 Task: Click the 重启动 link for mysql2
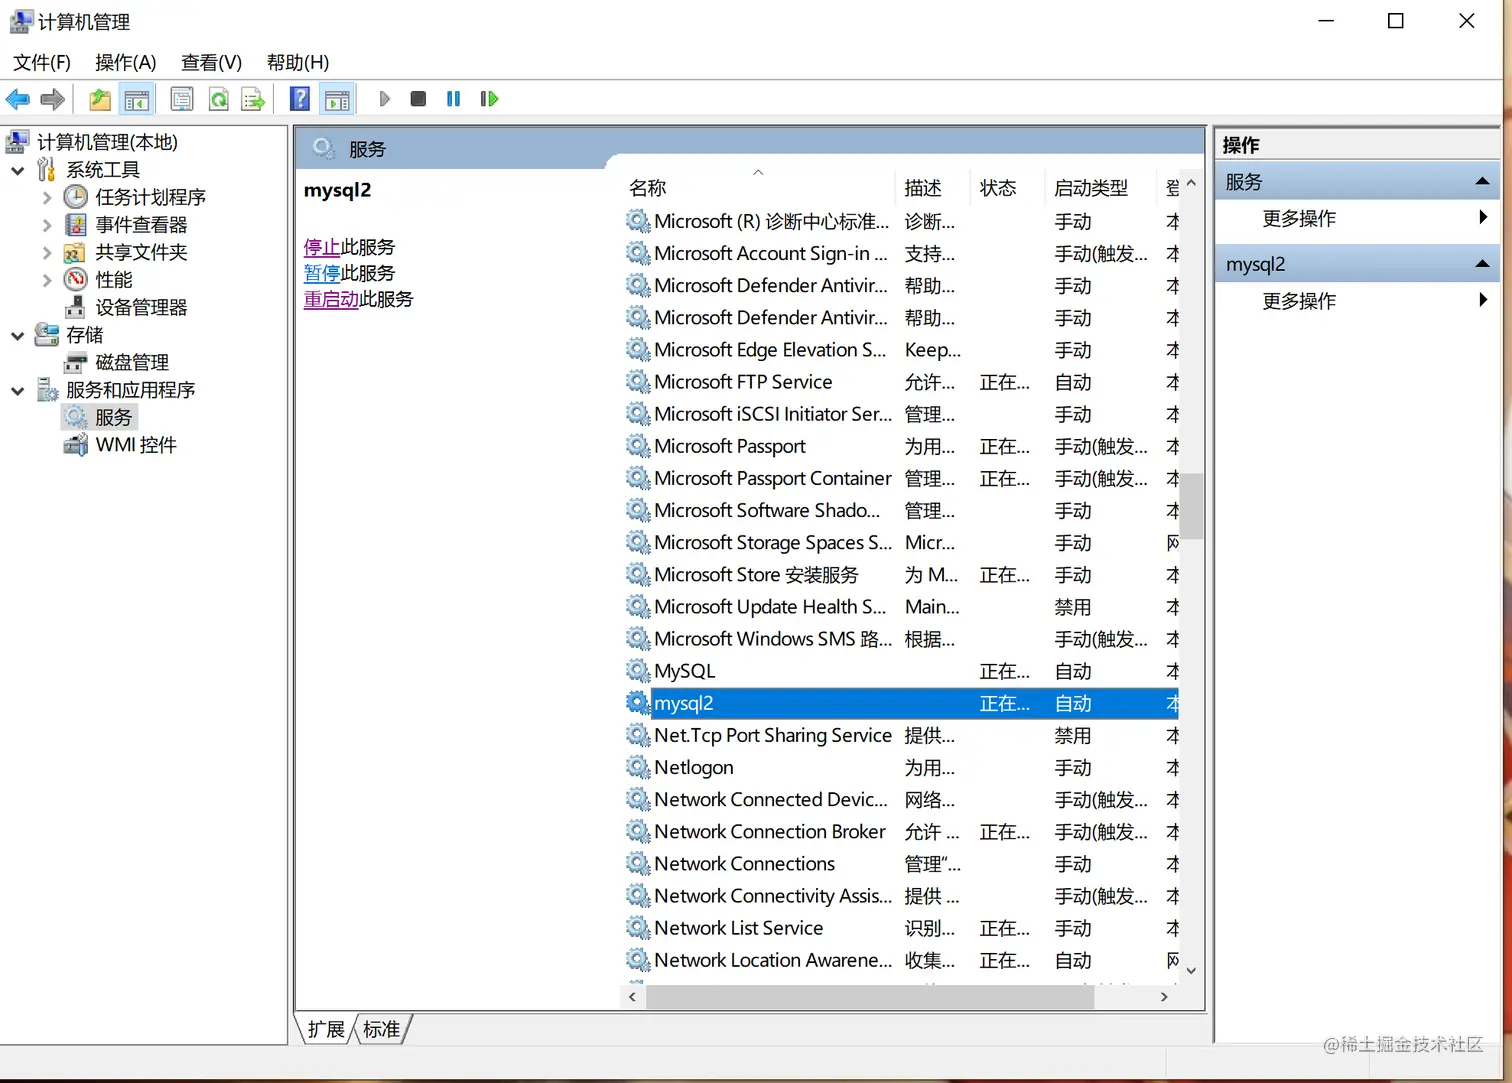(331, 299)
